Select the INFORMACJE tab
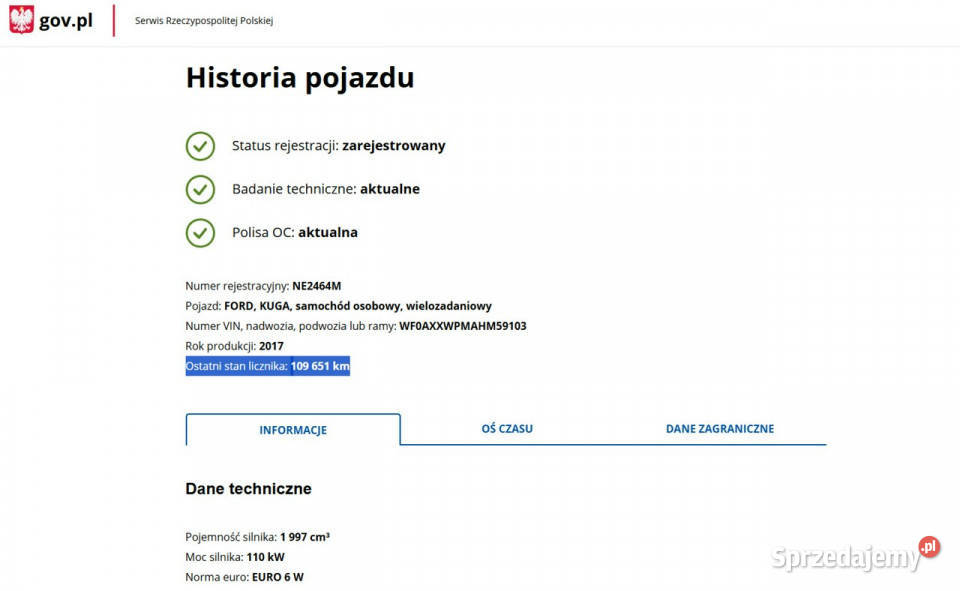Image resolution: width=960 pixels, height=591 pixels. pos(293,430)
